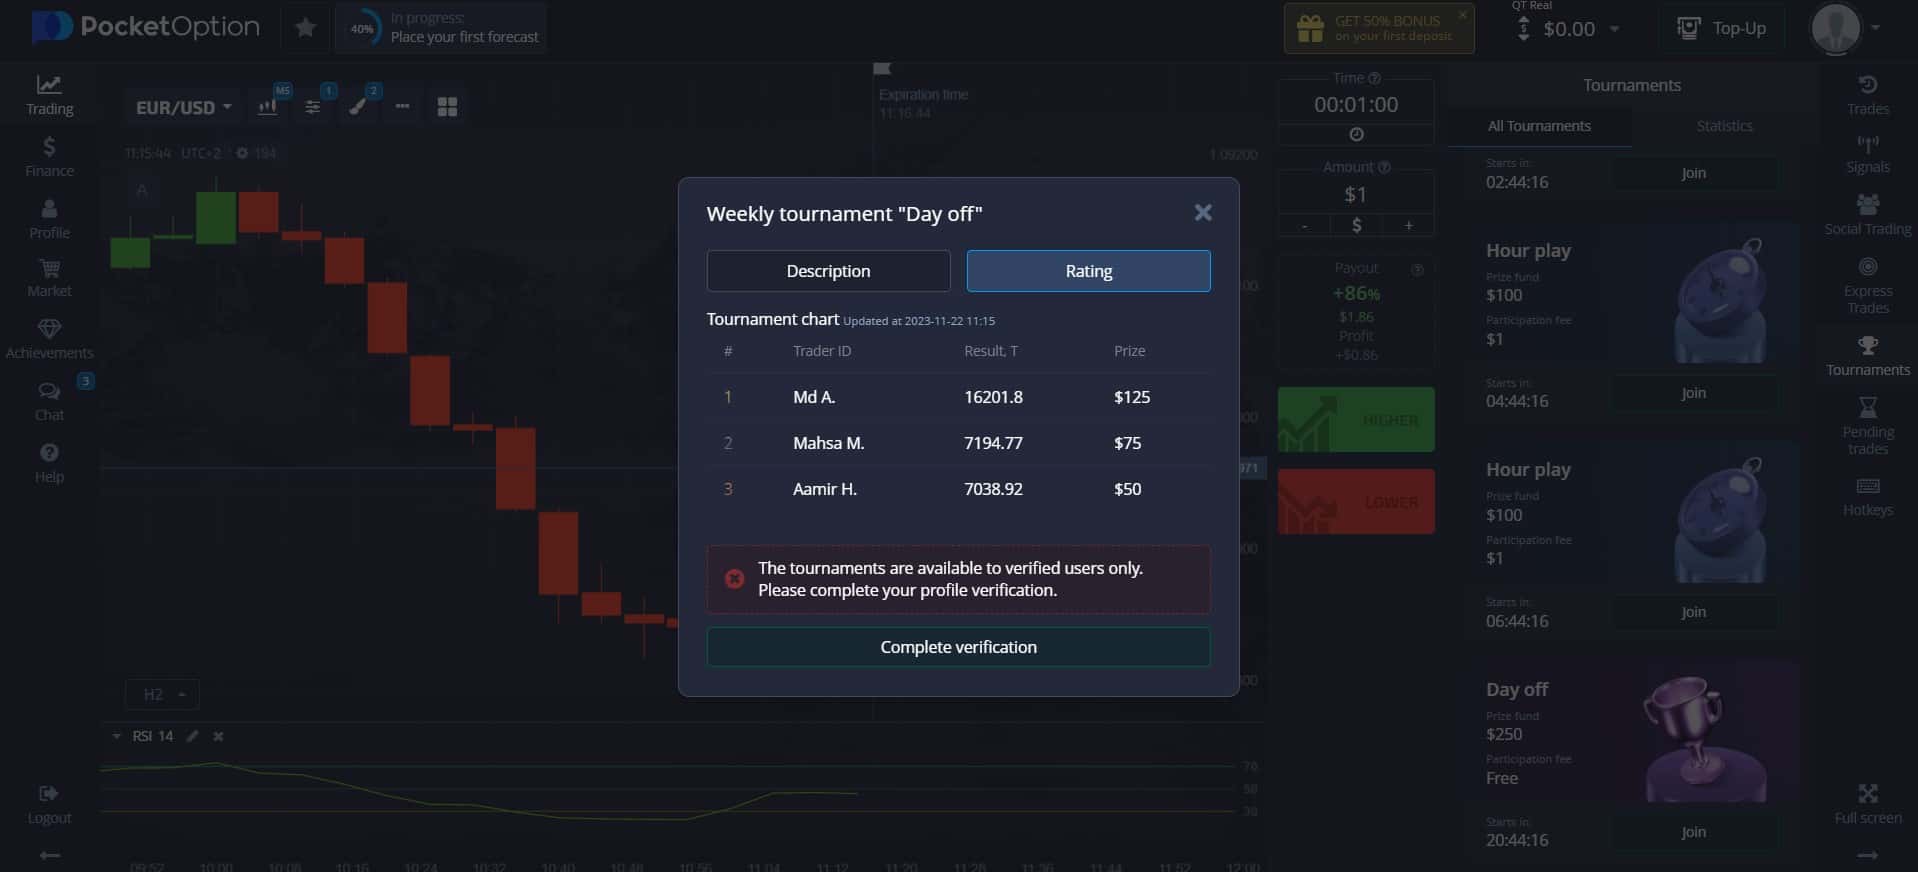The width and height of the screenshot is (1918, 872).
Task: Open Express Trades panel
Action: (1867, 286)
